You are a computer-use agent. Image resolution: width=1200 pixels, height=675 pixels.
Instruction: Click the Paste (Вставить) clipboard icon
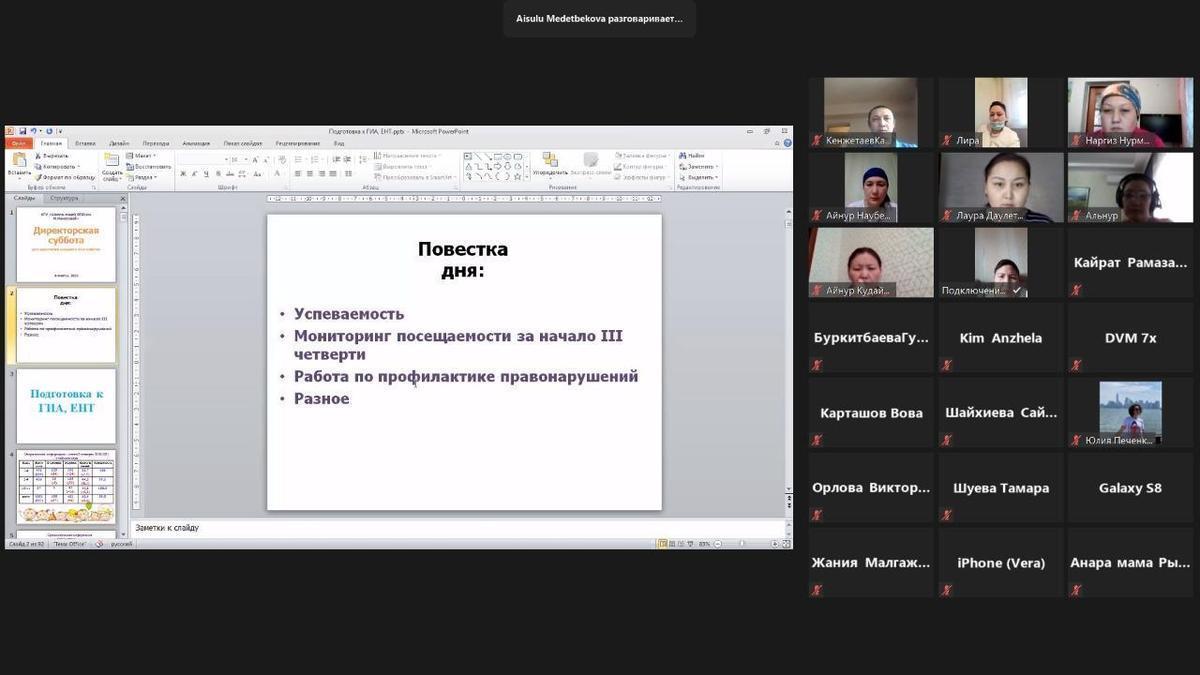pyautogui.click(x=18, y=161)
